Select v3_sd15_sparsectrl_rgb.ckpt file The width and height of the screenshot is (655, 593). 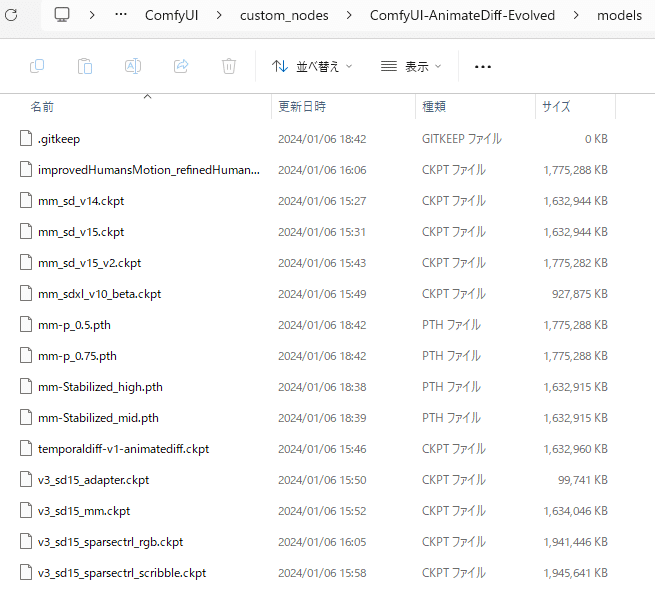pos(111,542)
